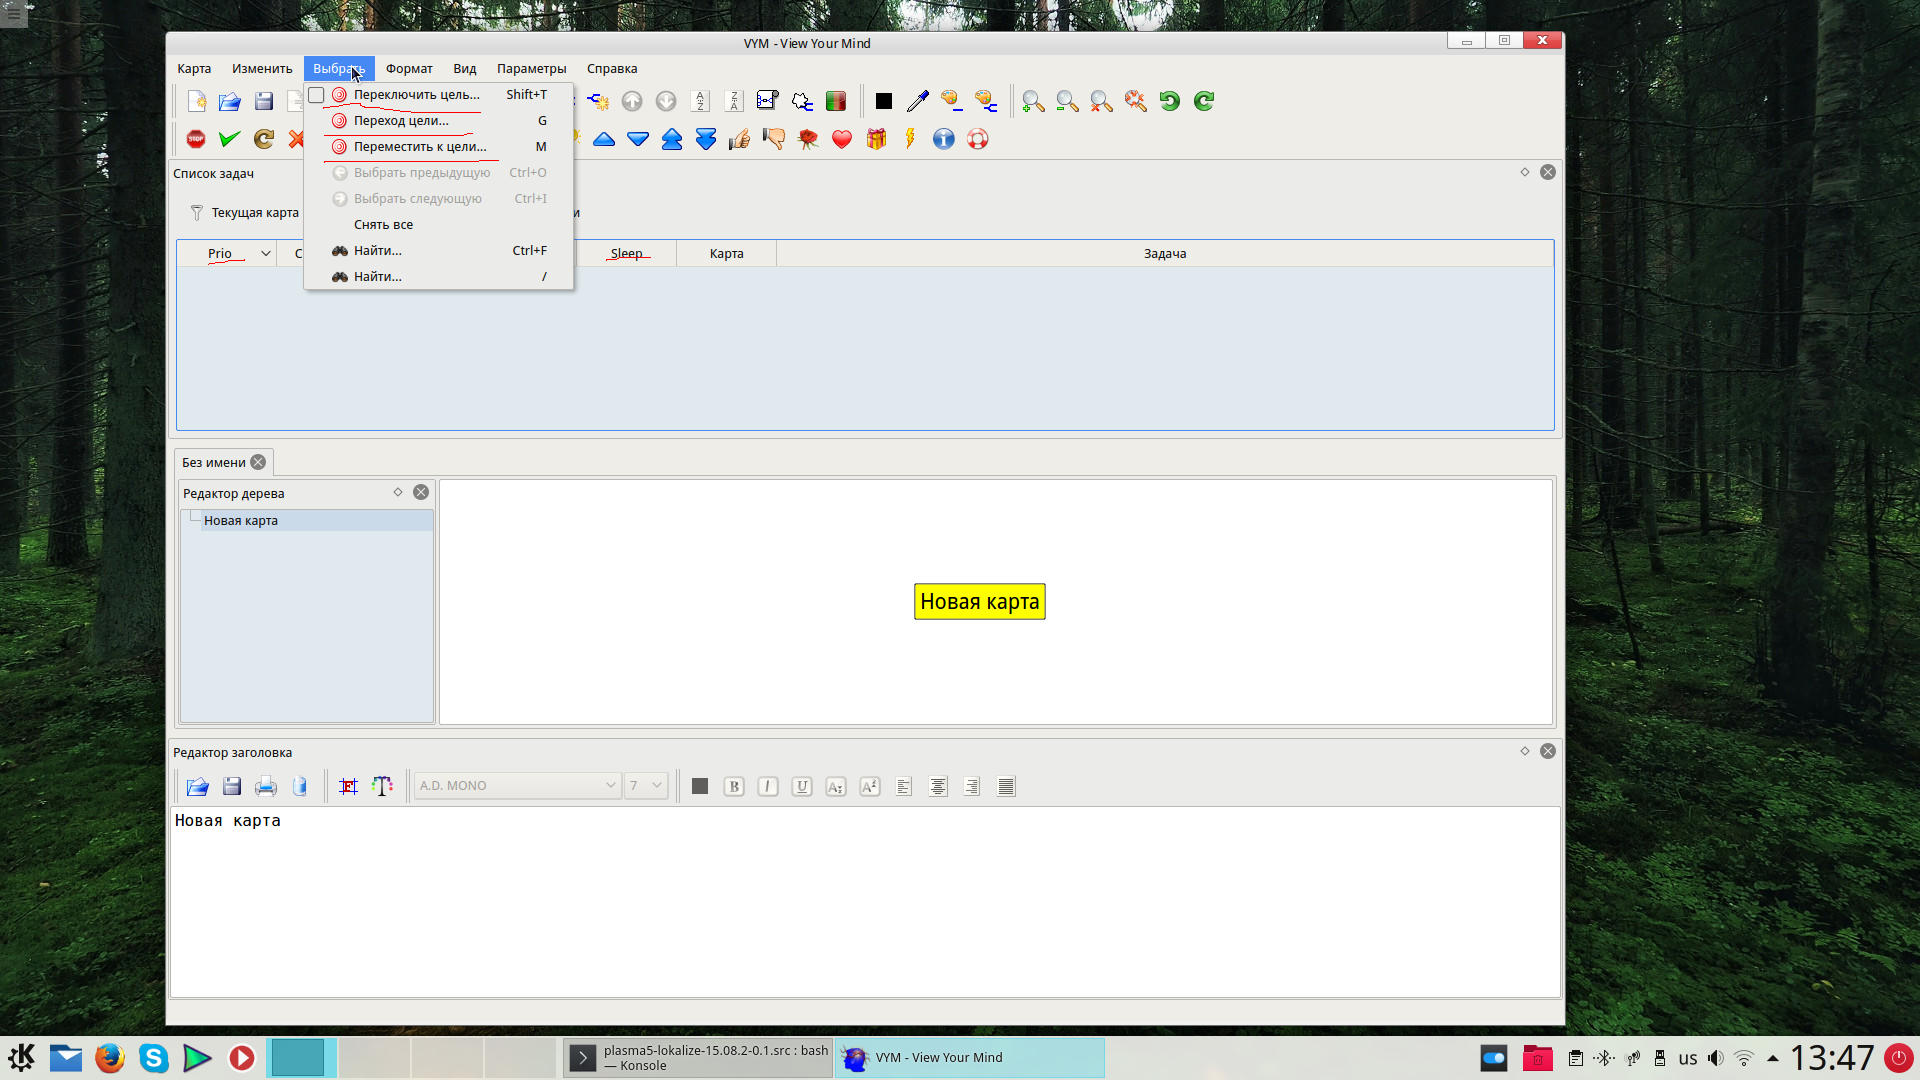
Task: Select Новая карта in tree editor
Action: click(241, 521)
